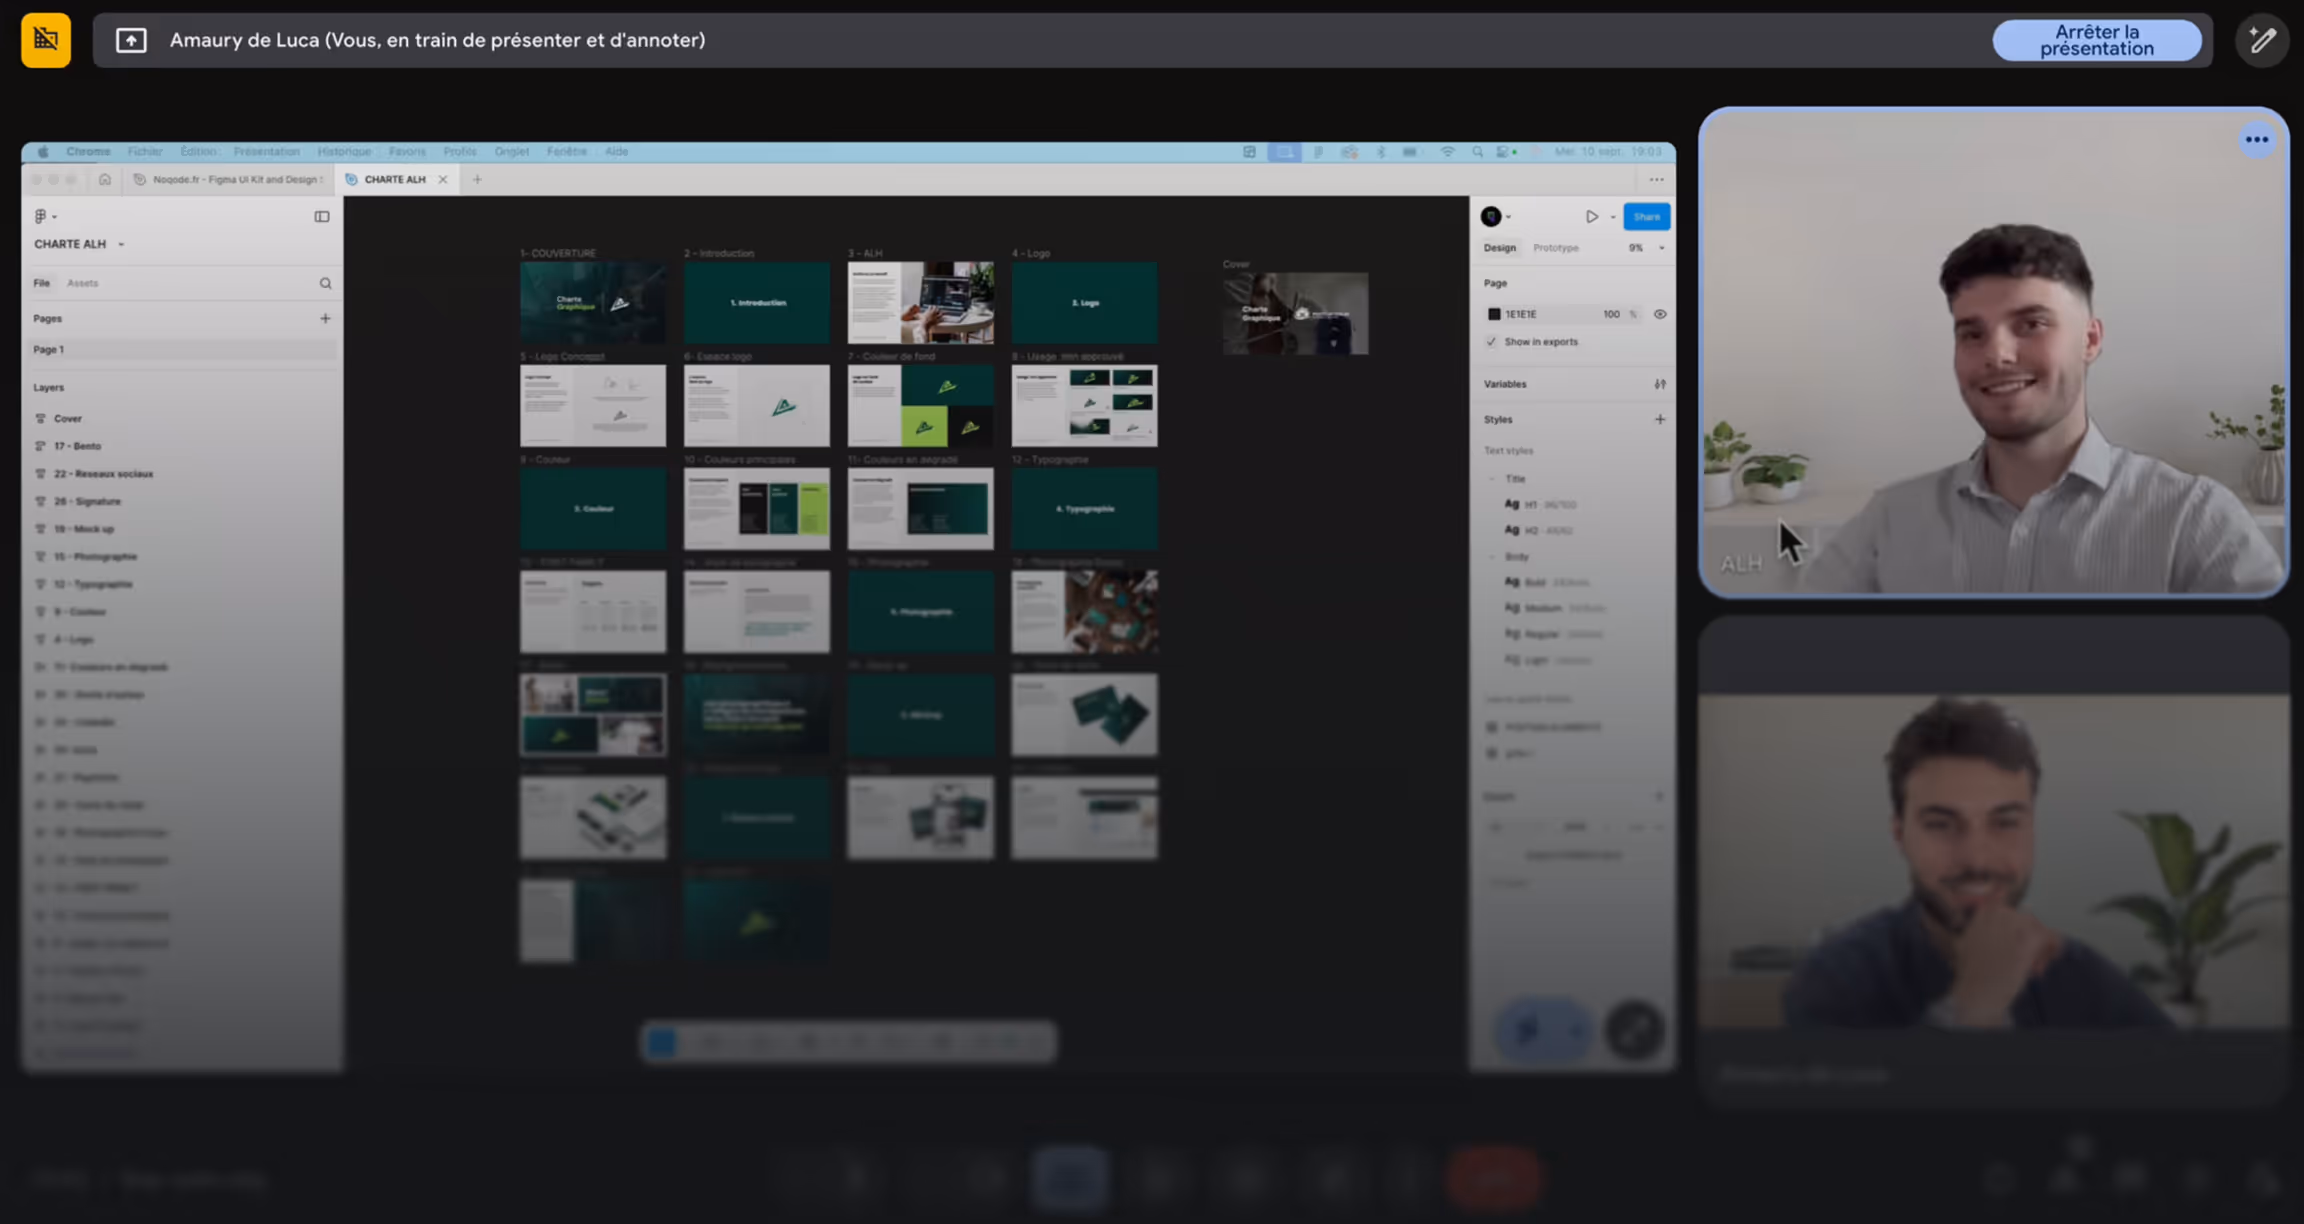Viewport: 2304px width, 1224px height.
Task: Add a new style with plus
Action: [1659, 419]
